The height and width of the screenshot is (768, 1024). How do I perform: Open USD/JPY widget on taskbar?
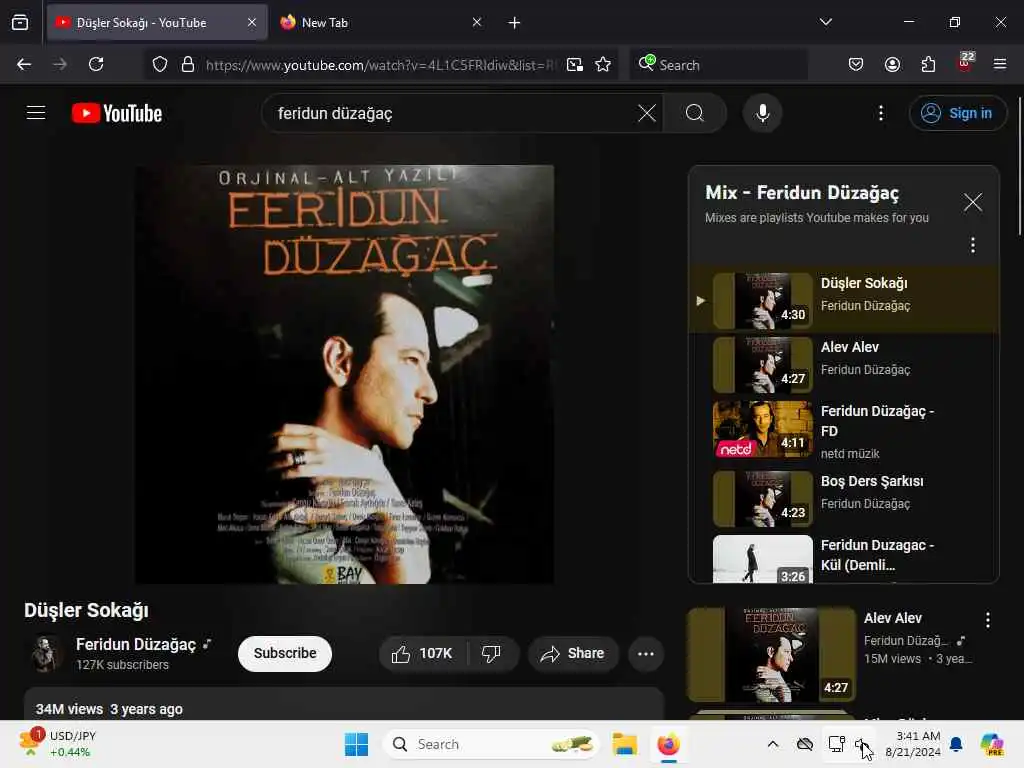point(59,744)
